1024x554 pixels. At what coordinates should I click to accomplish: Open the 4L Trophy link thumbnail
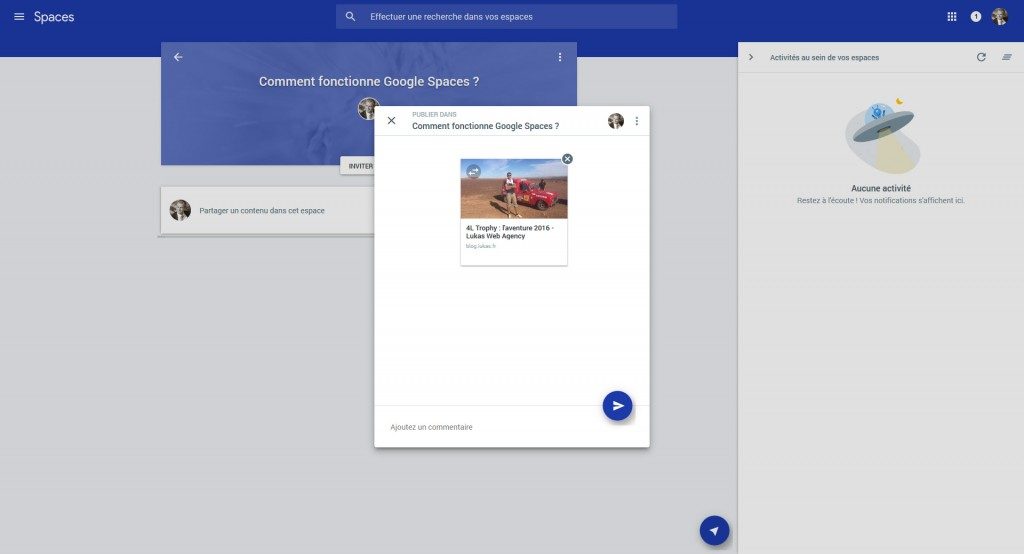tap(514, 189)
